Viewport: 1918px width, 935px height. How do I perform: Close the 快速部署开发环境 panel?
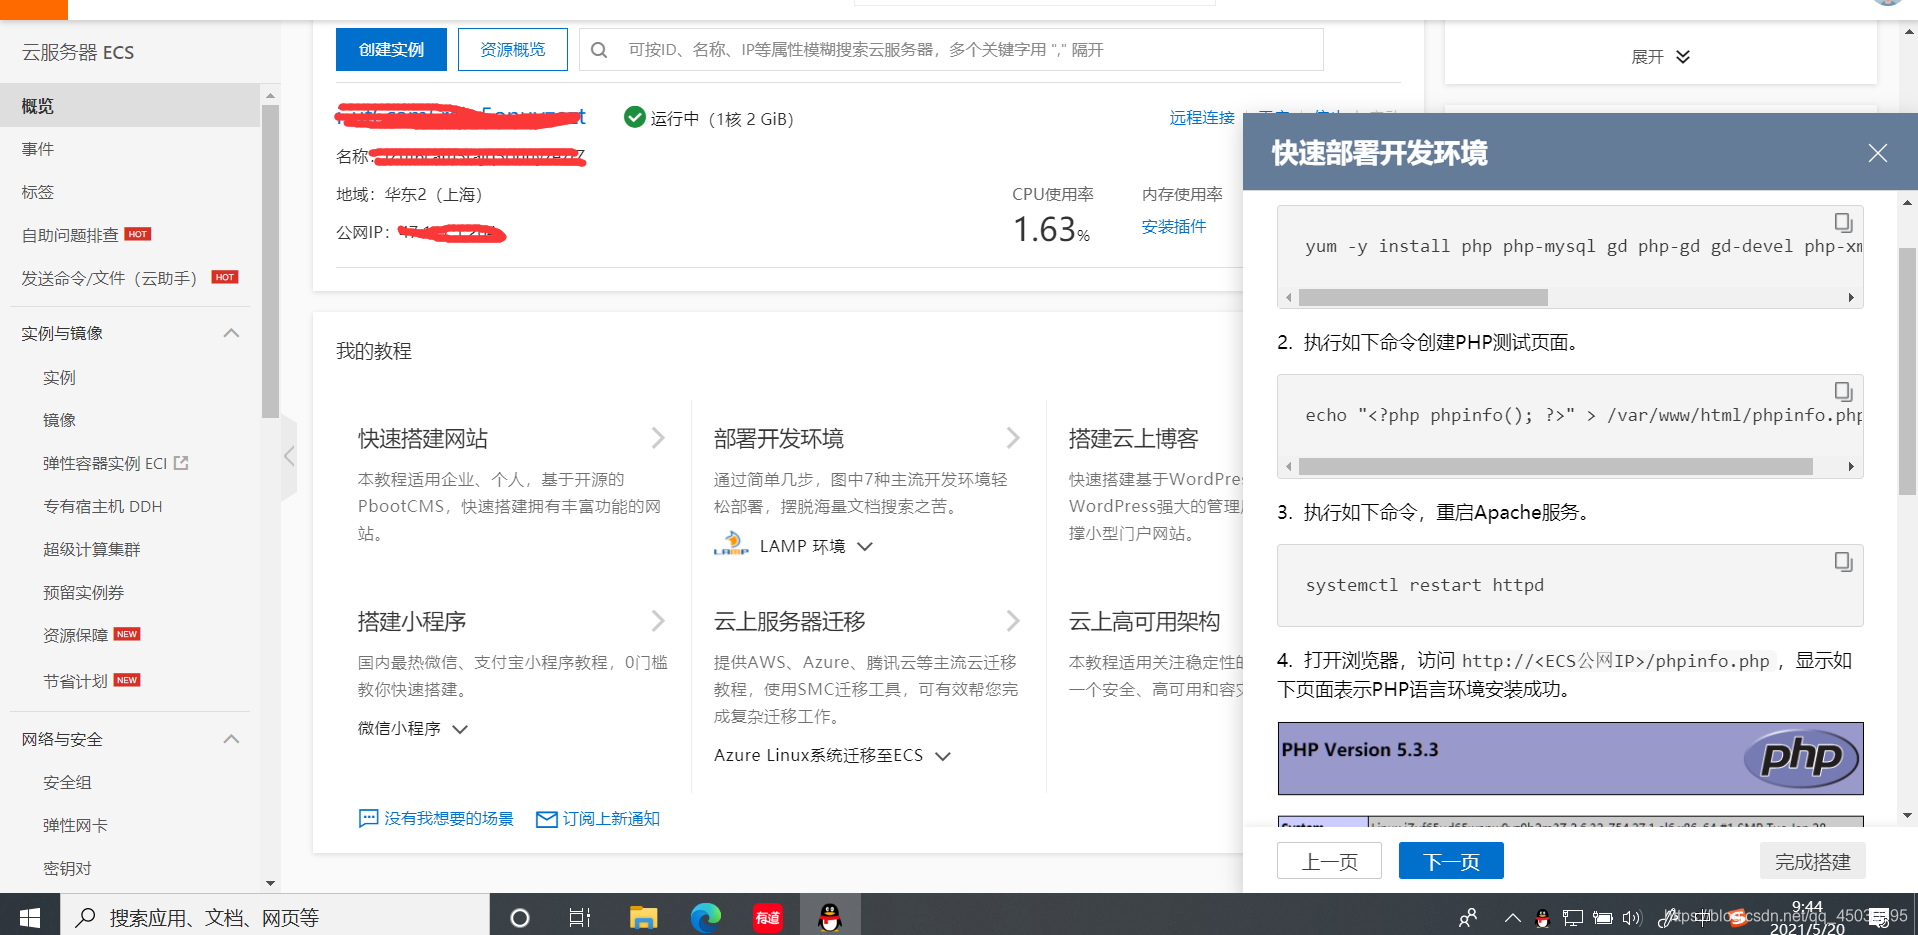1877,153
